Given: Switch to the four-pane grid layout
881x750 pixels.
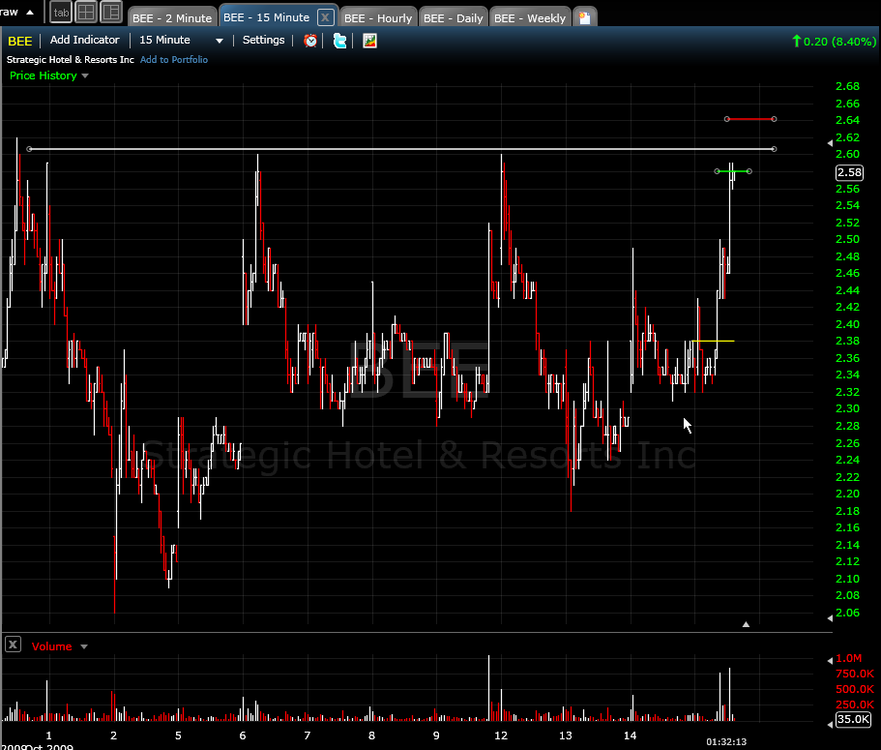Looking at the screenshot, I should 86,12.
